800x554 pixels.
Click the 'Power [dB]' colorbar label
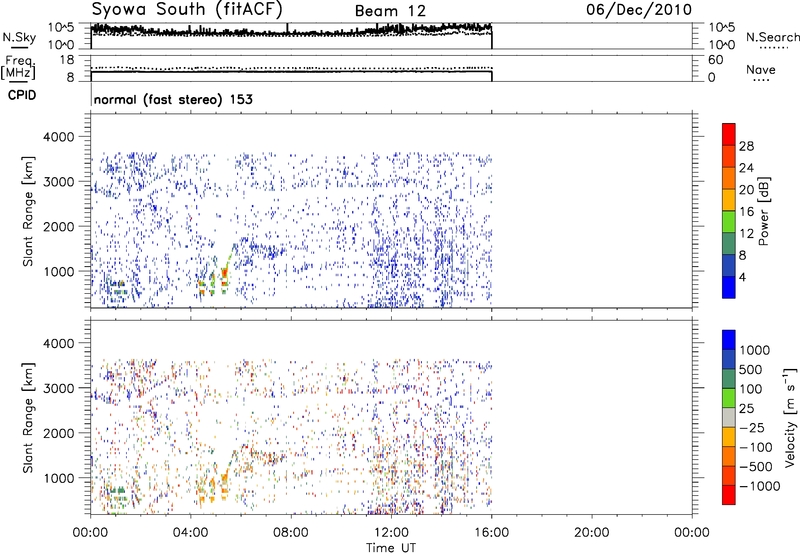tap(763, 211)
